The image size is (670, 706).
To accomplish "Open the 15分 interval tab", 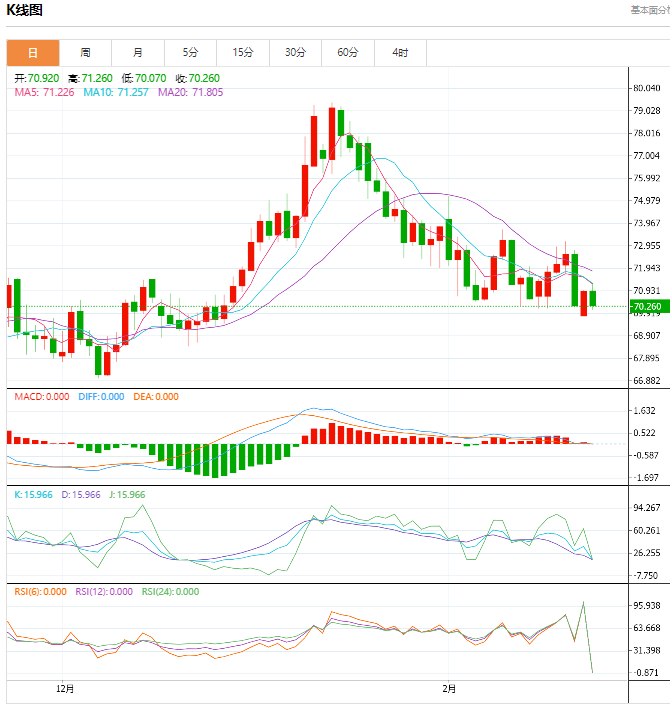I will click(x=243, y=53).
